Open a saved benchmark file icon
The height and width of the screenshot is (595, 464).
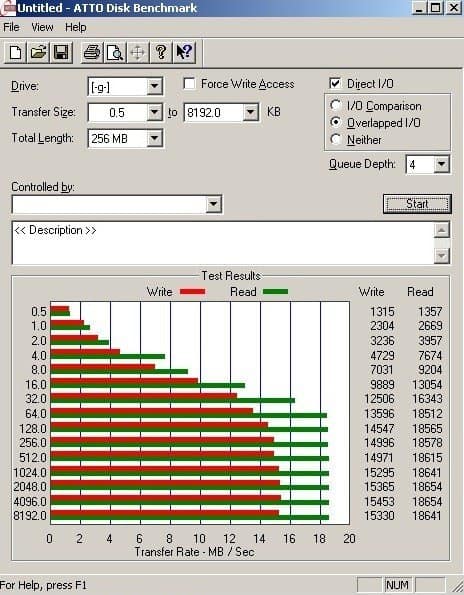pos(38,52)
